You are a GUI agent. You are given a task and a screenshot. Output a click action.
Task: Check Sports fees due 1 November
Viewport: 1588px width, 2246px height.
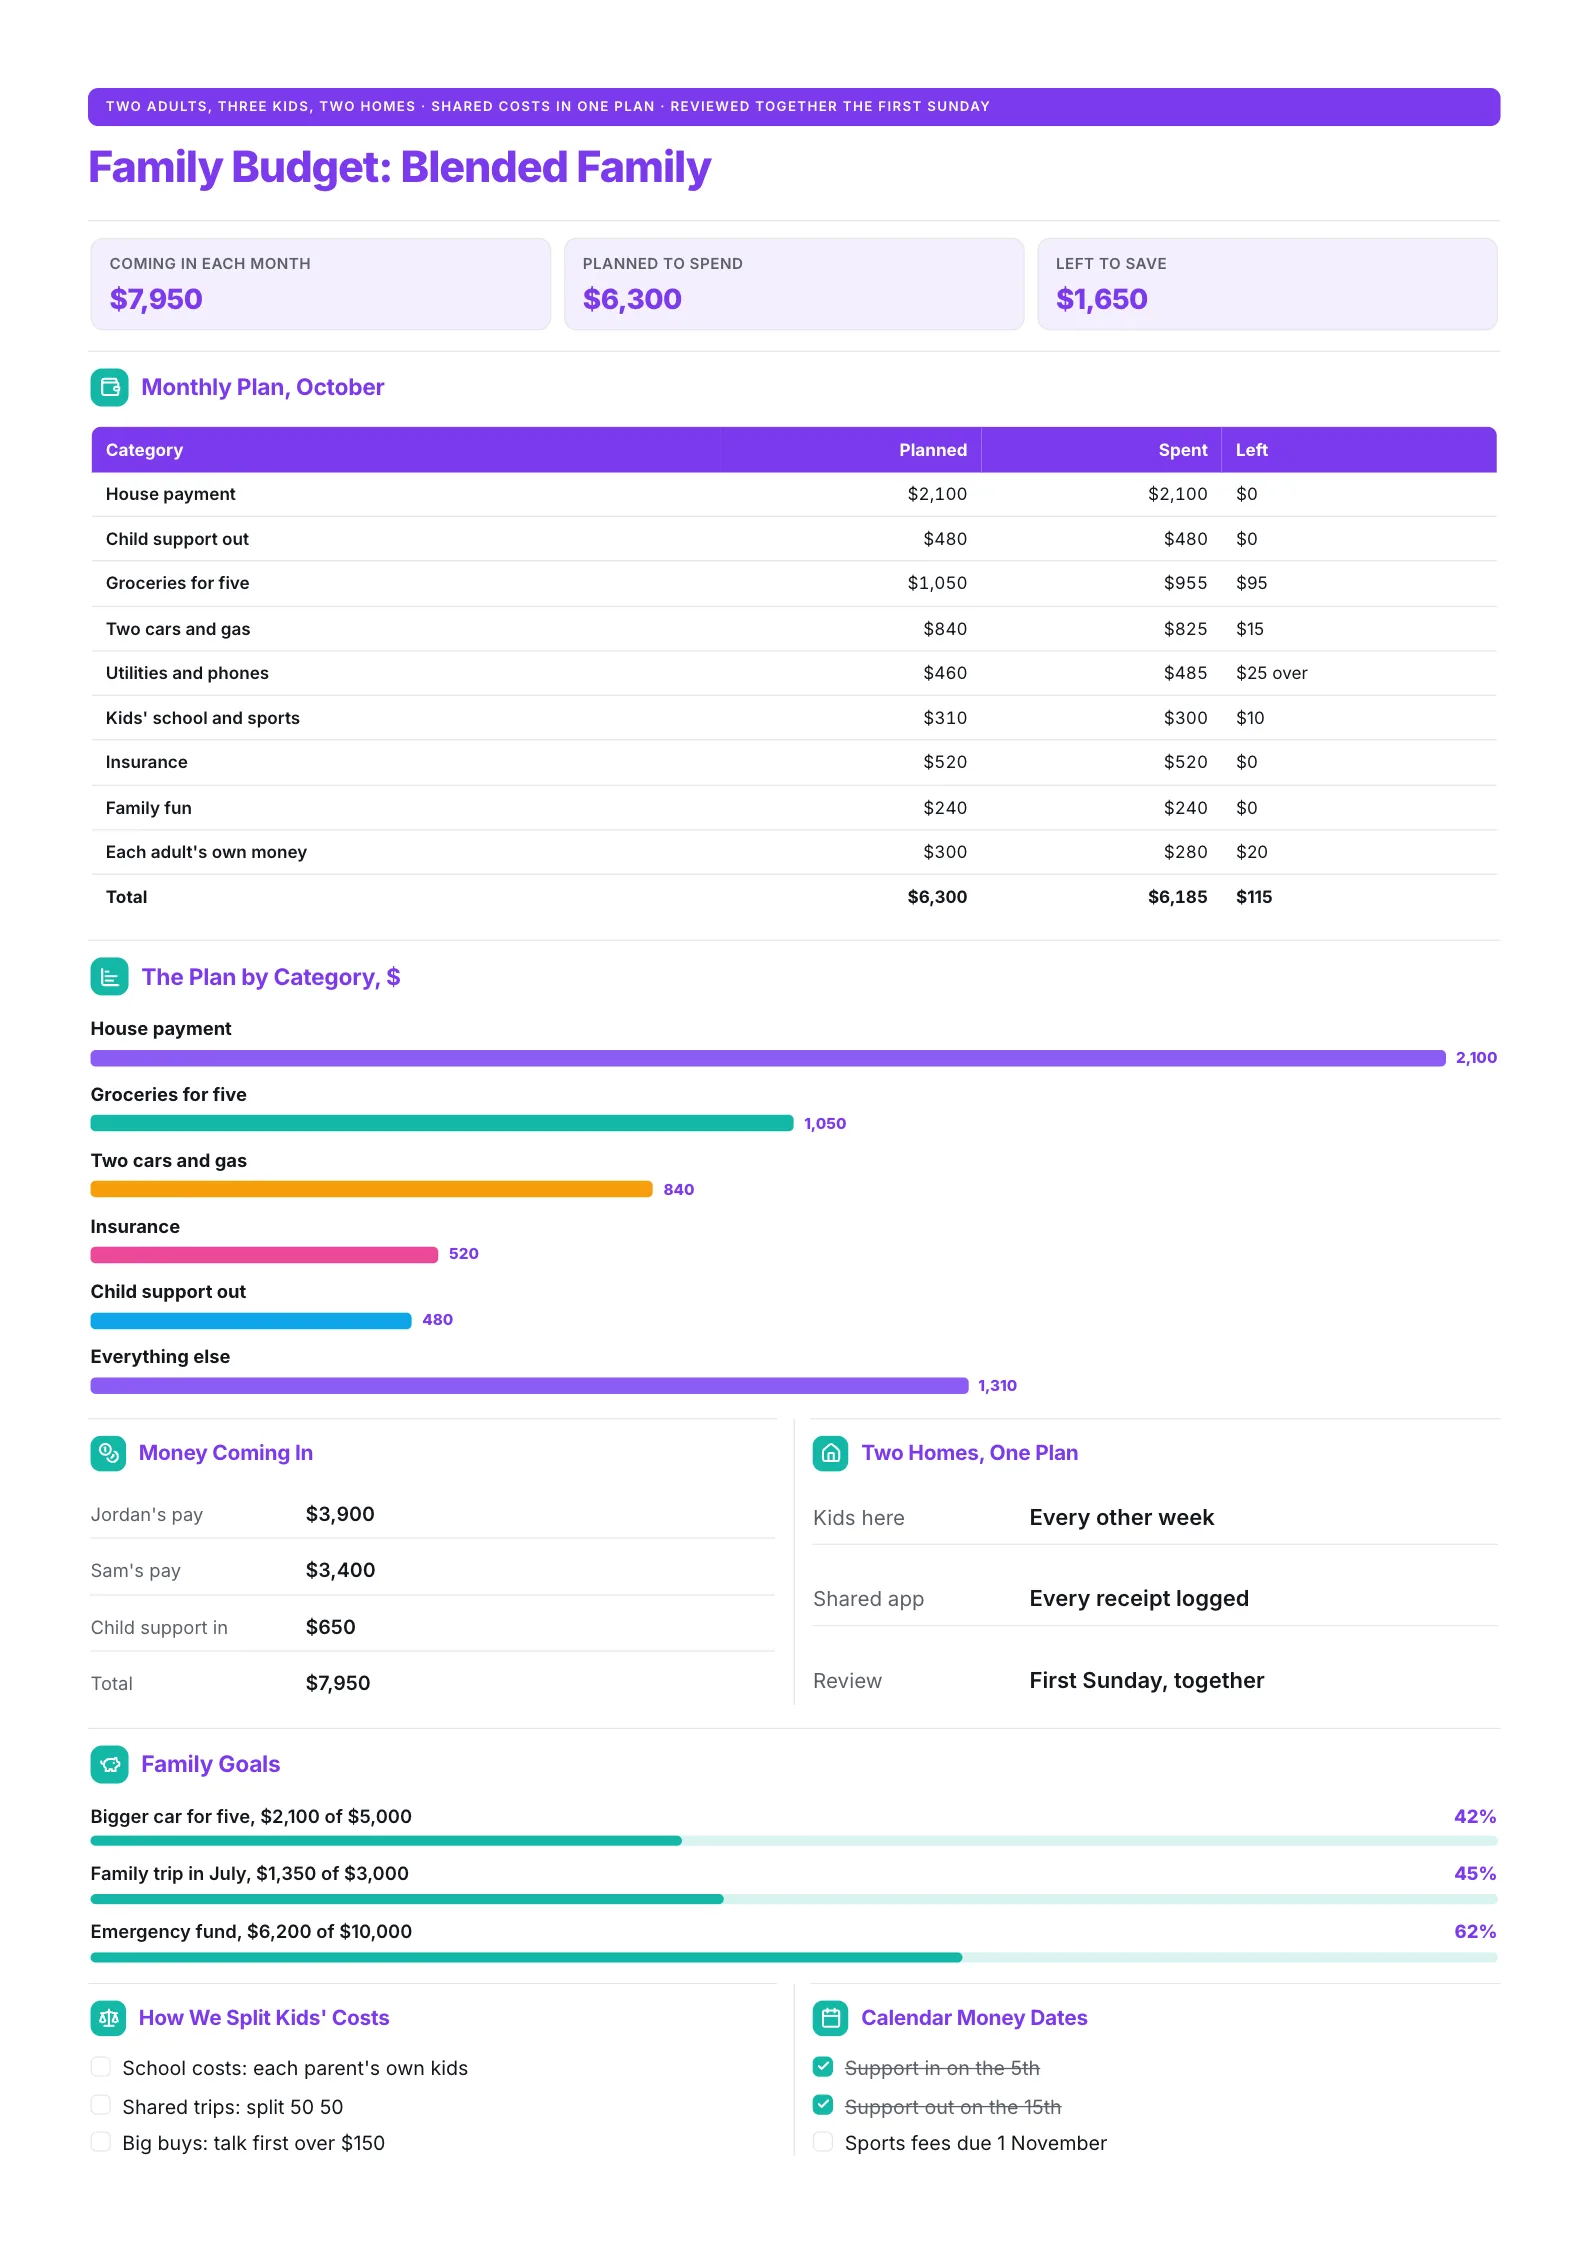(823, 2142)
